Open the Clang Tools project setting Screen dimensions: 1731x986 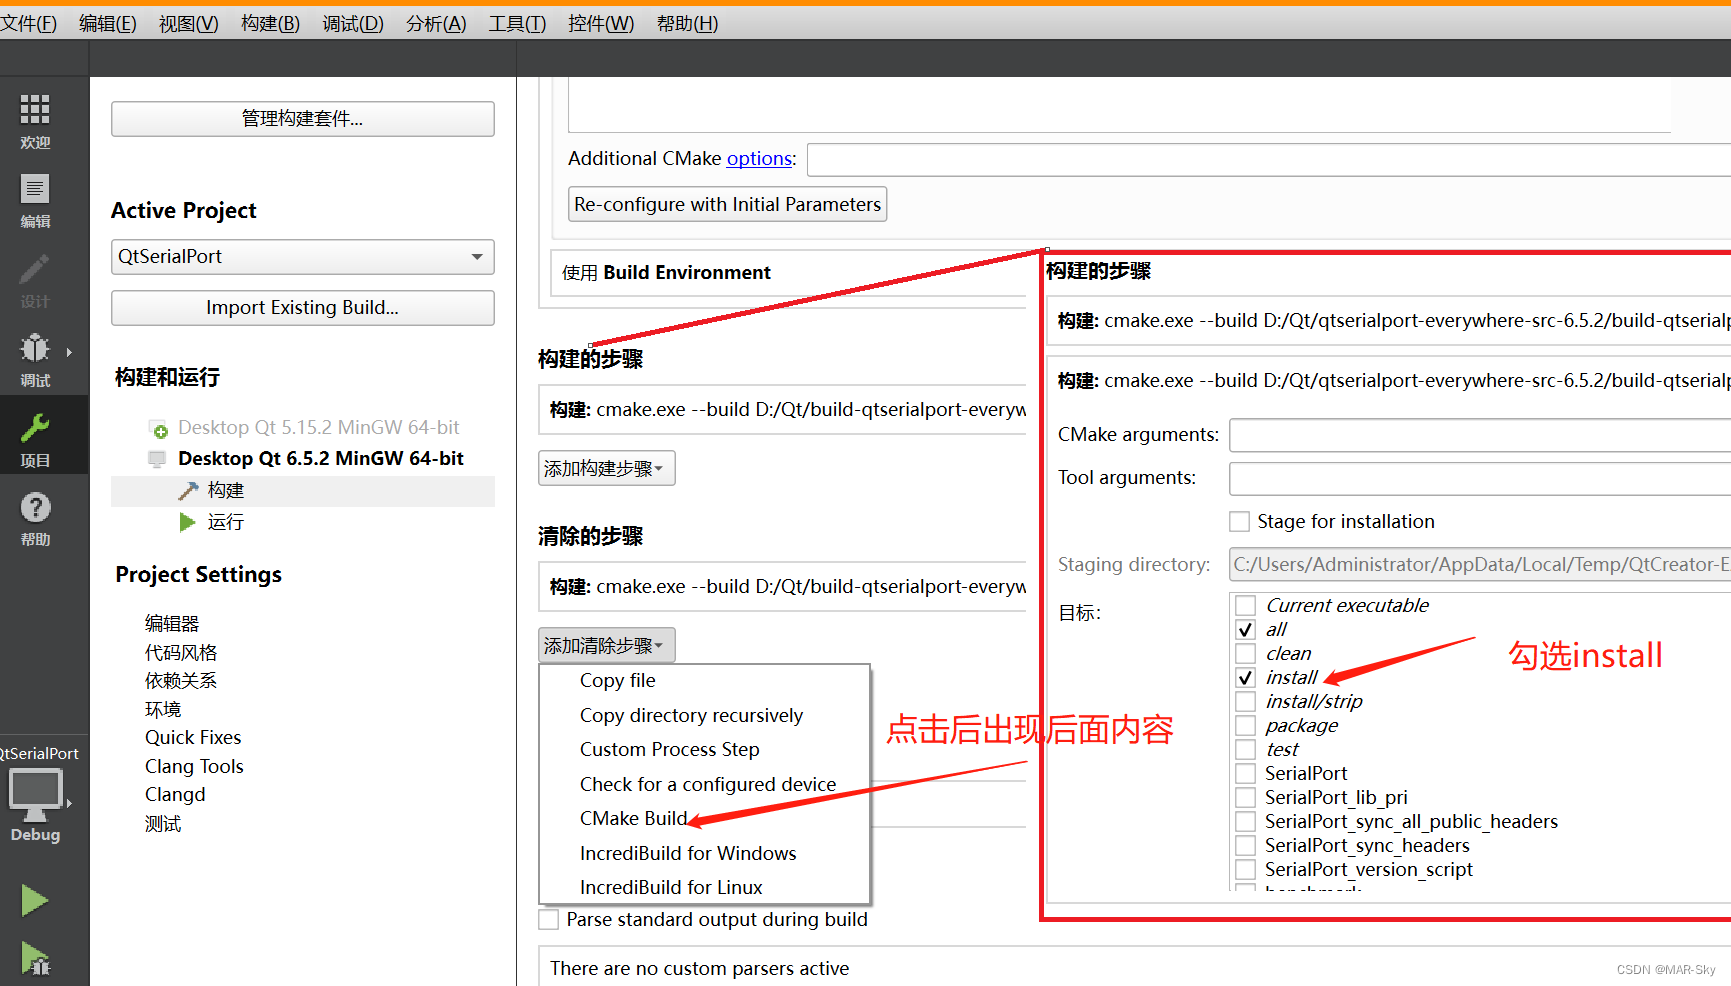tap(194, 766)
